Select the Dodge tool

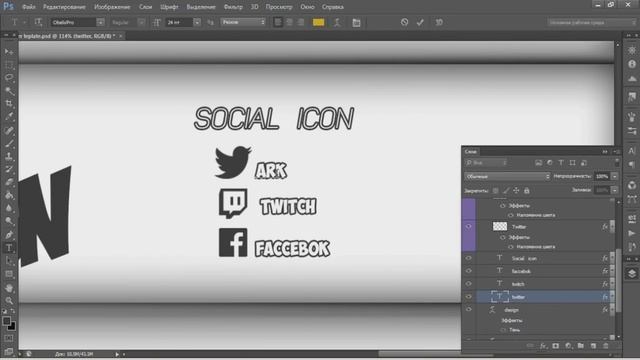tap(9, 222)
